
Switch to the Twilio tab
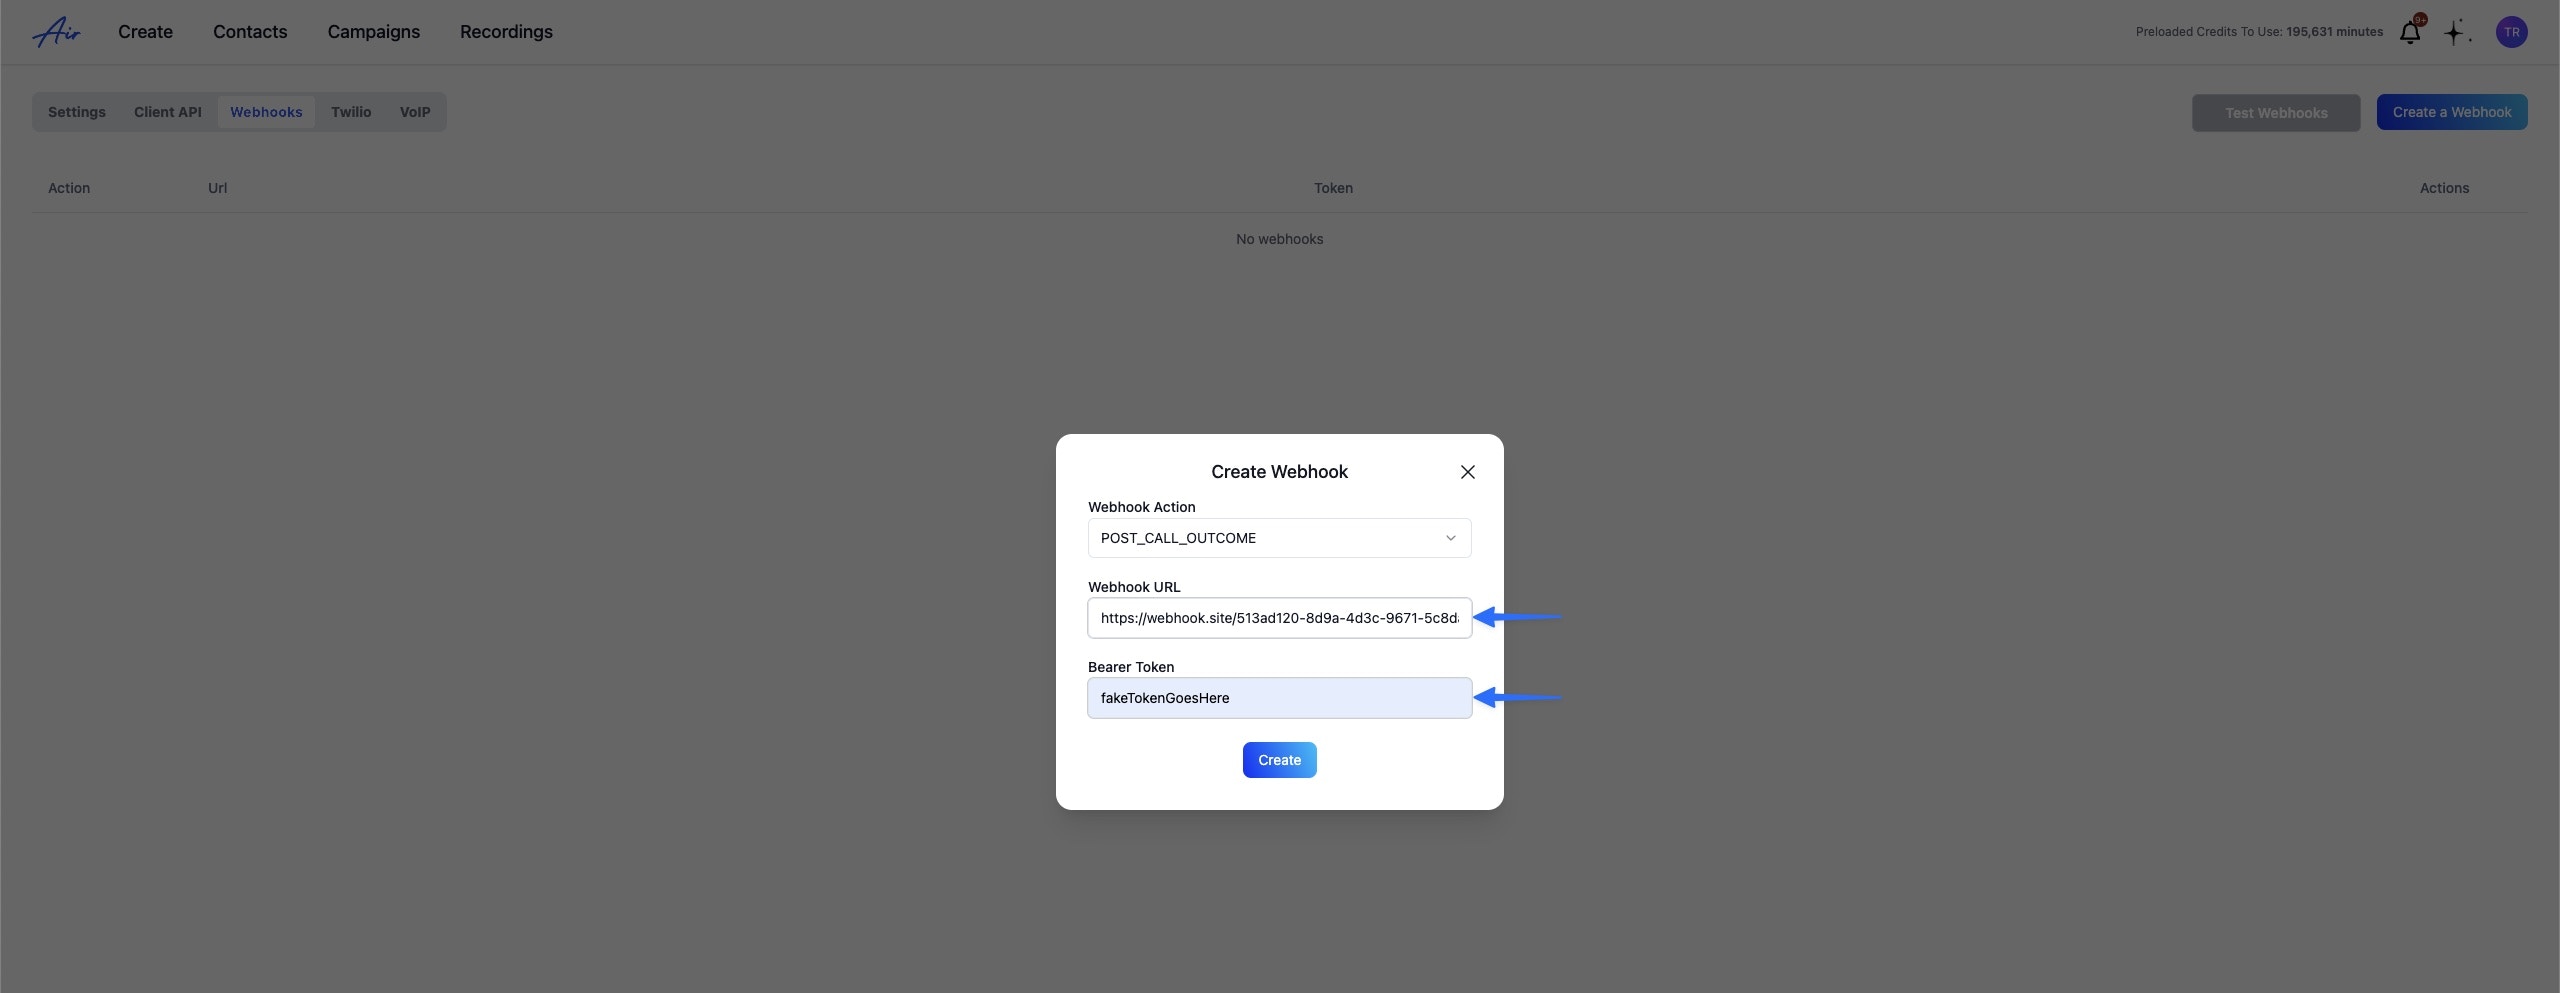[350, 111]
